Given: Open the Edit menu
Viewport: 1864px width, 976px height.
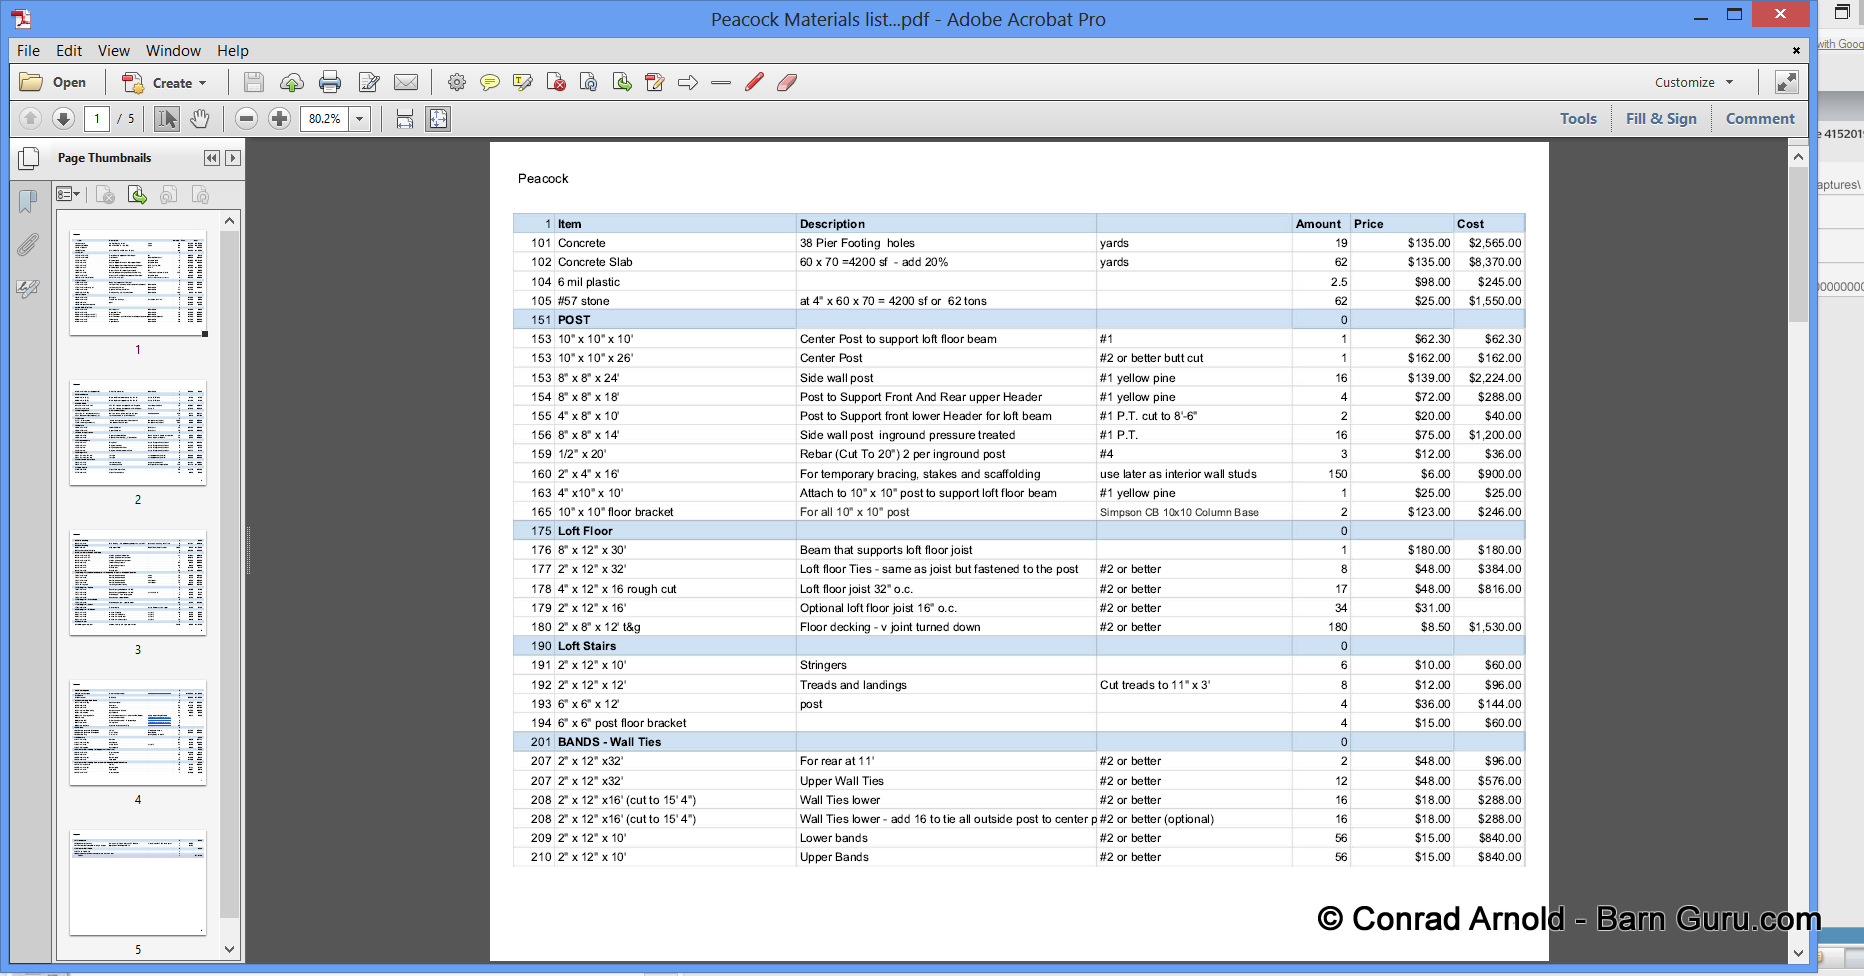Looking at the screenshot, I should (69, 51).
